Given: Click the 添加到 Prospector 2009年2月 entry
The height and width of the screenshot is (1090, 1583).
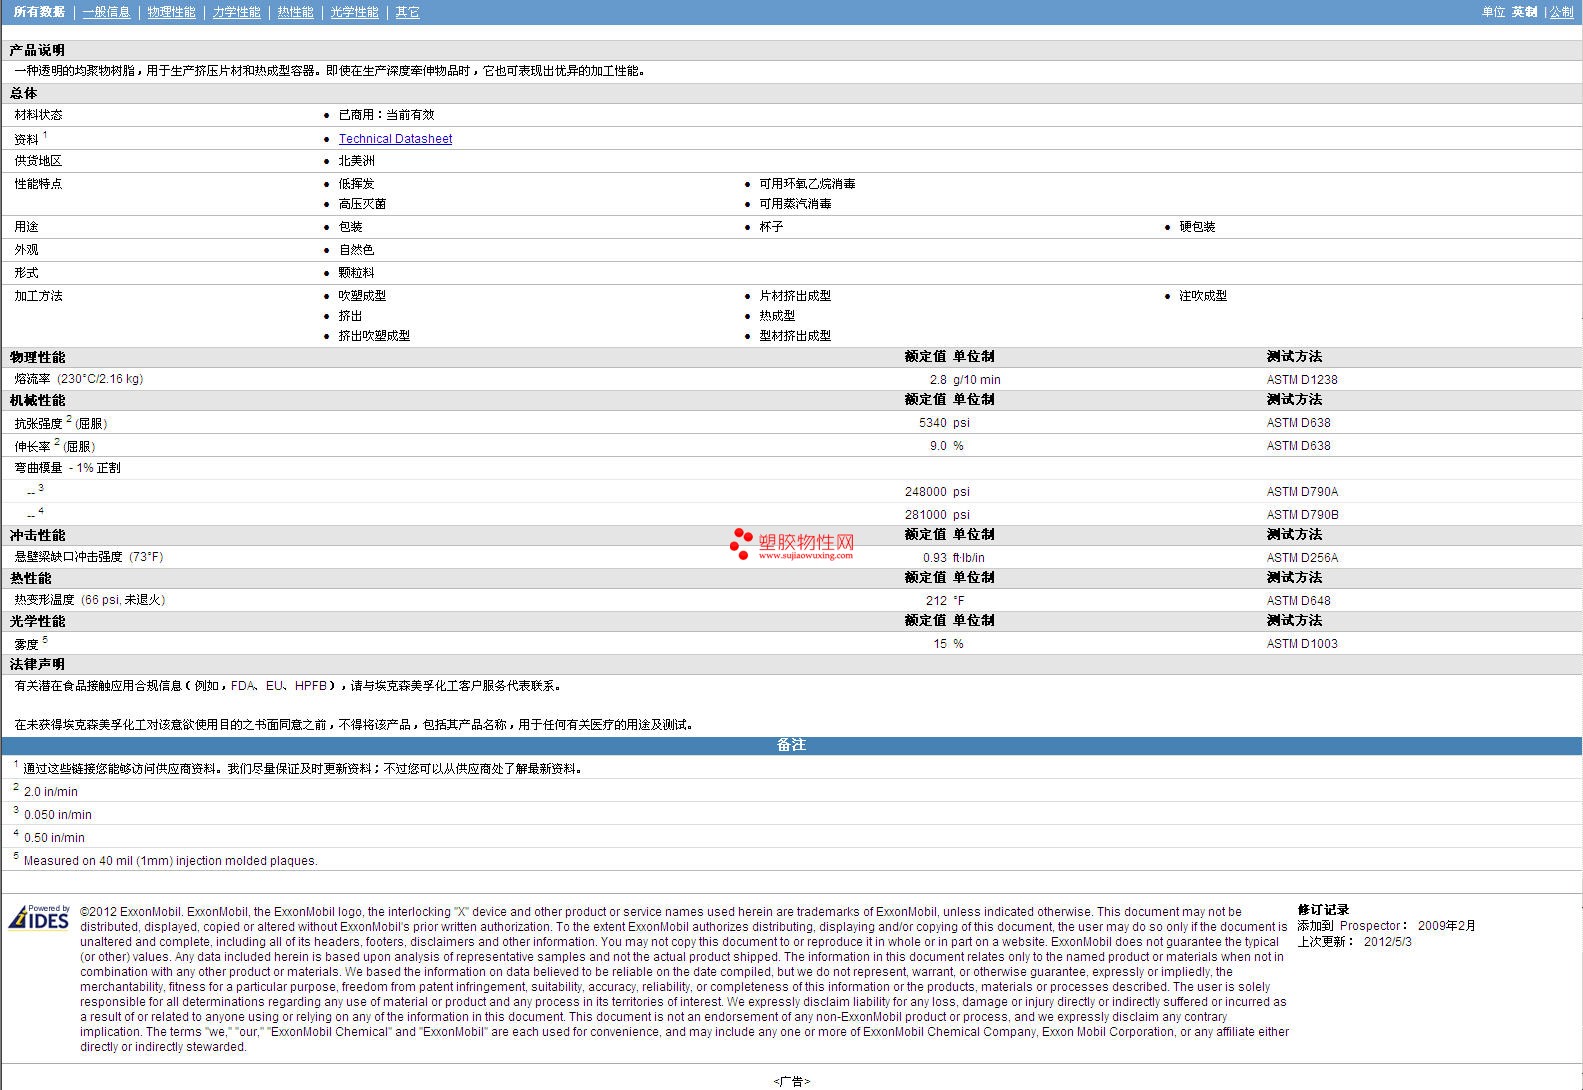Looking at the screenshot, I should [x=1386, y=926].
